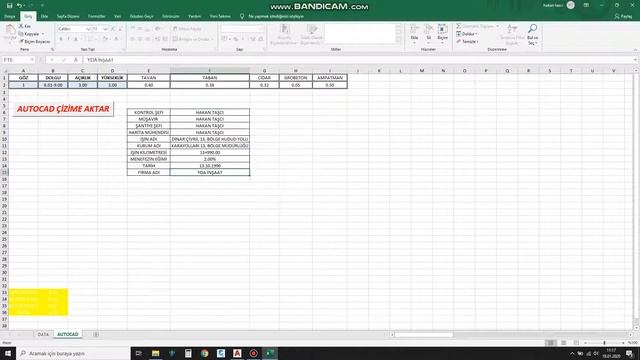Select the YÜKSEKLİK header cell

(112, 78)
